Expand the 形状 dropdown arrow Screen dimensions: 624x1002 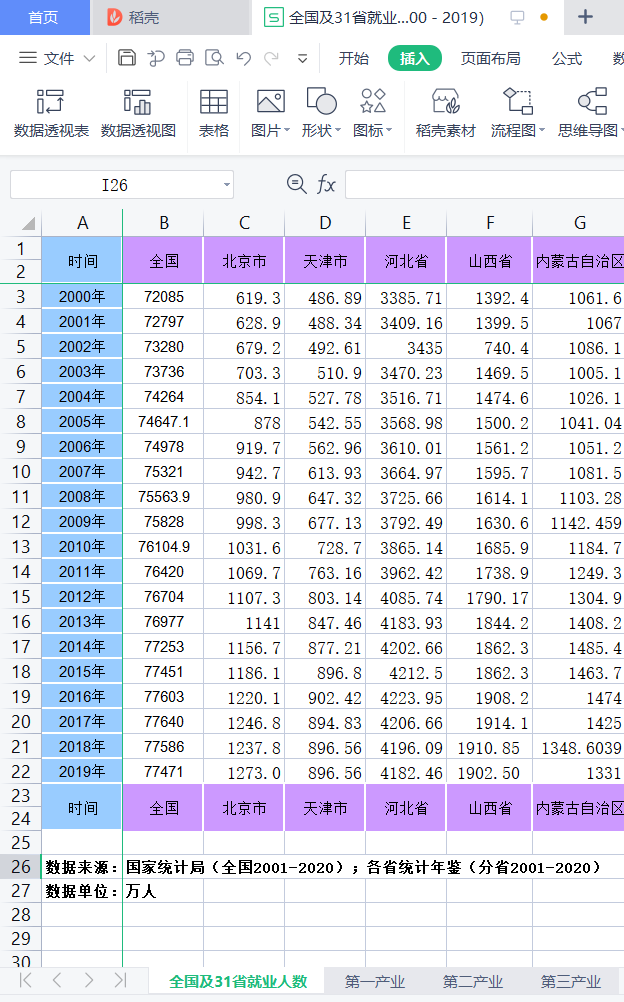338,130
